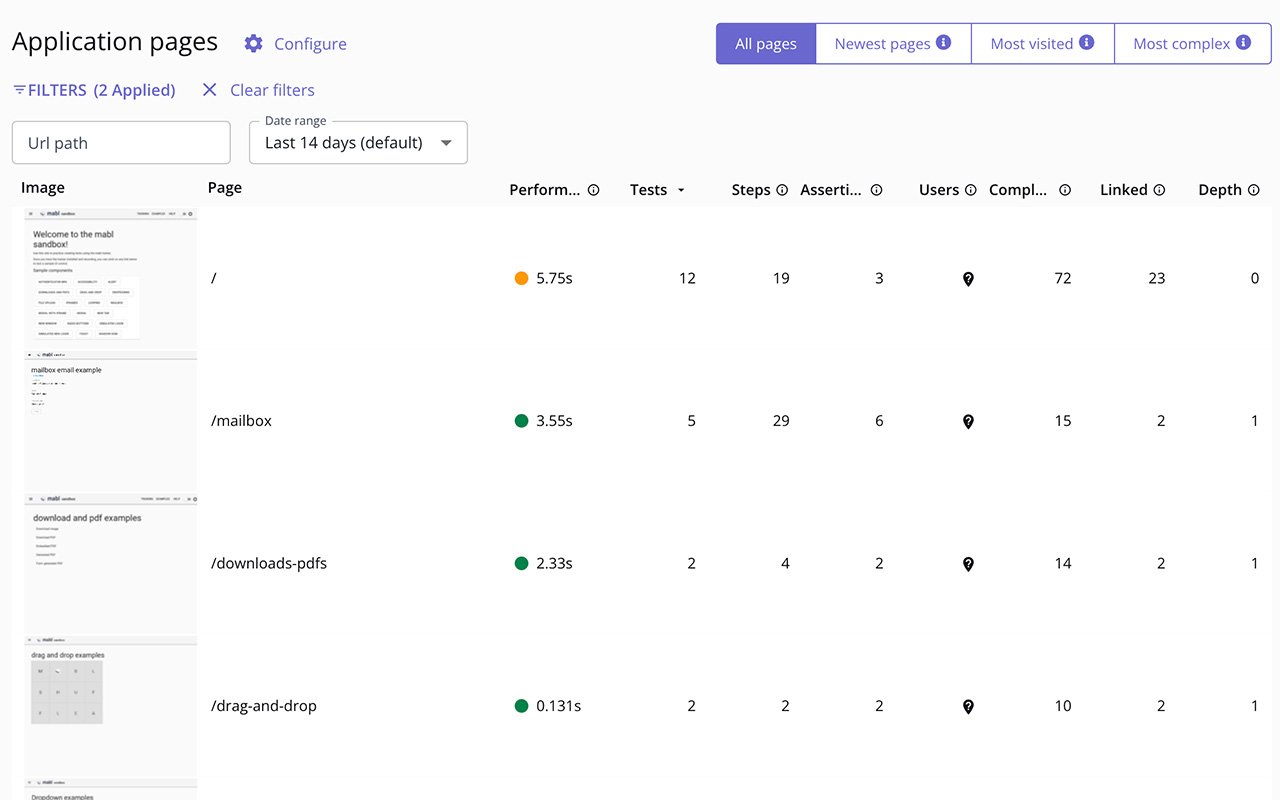This screenshot has width=1280, height=800.
Task: Click the info icon beside Performance header
Action: pyautogui.click(x=593, y=190)
